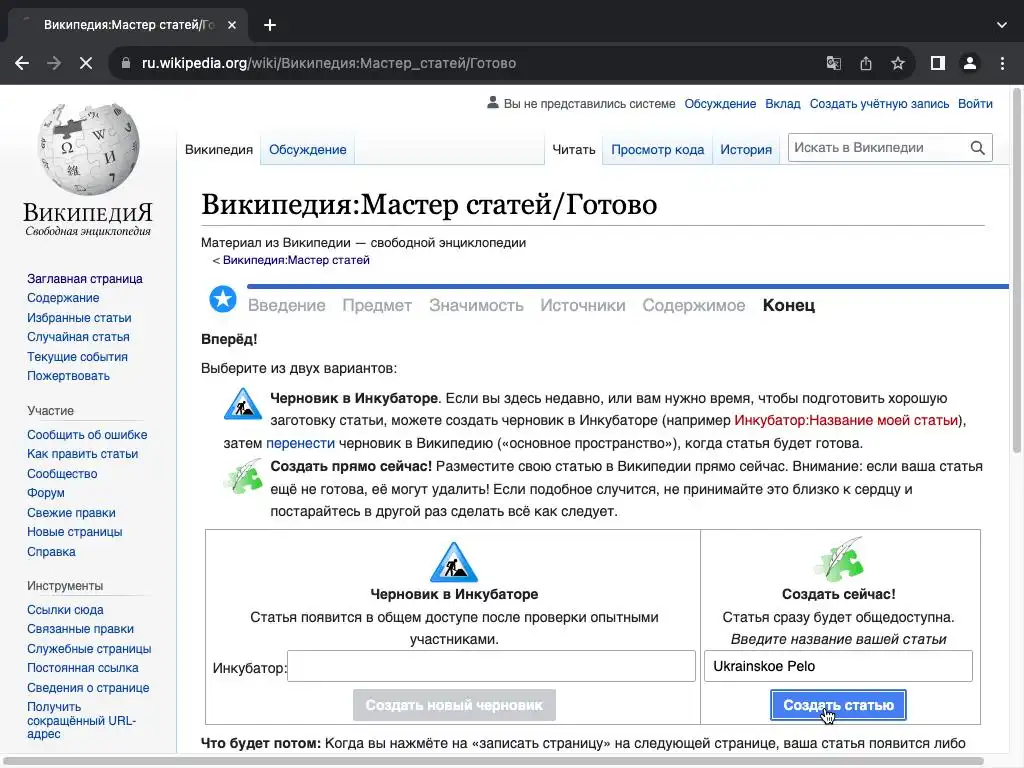Open Заглавная страница in sidebar
The width and height of the screenshot is (1024, 768).
point(85,279)
